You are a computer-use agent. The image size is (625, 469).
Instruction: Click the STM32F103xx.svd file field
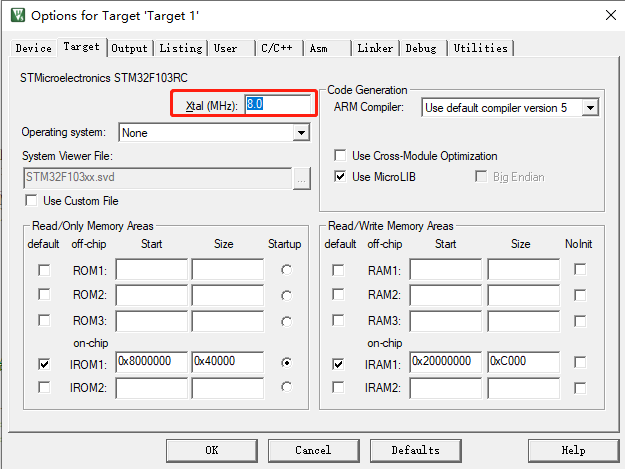tap(157, 178)
